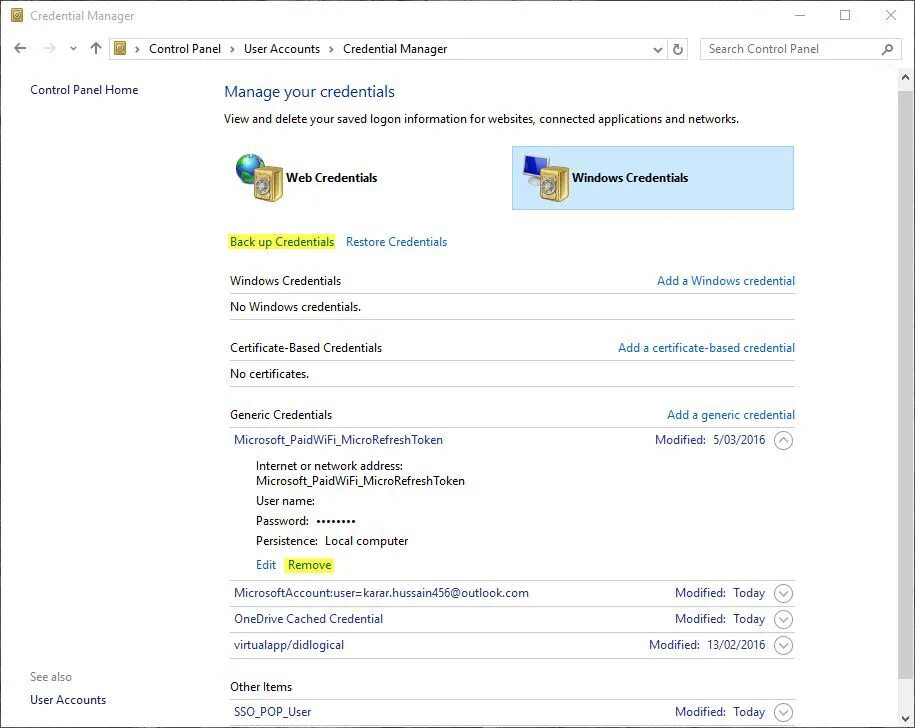Screen dimensions: 915x728
Task: Refresh the Credential Manager page
Action: pyautogui.click(x=679, y=49)
